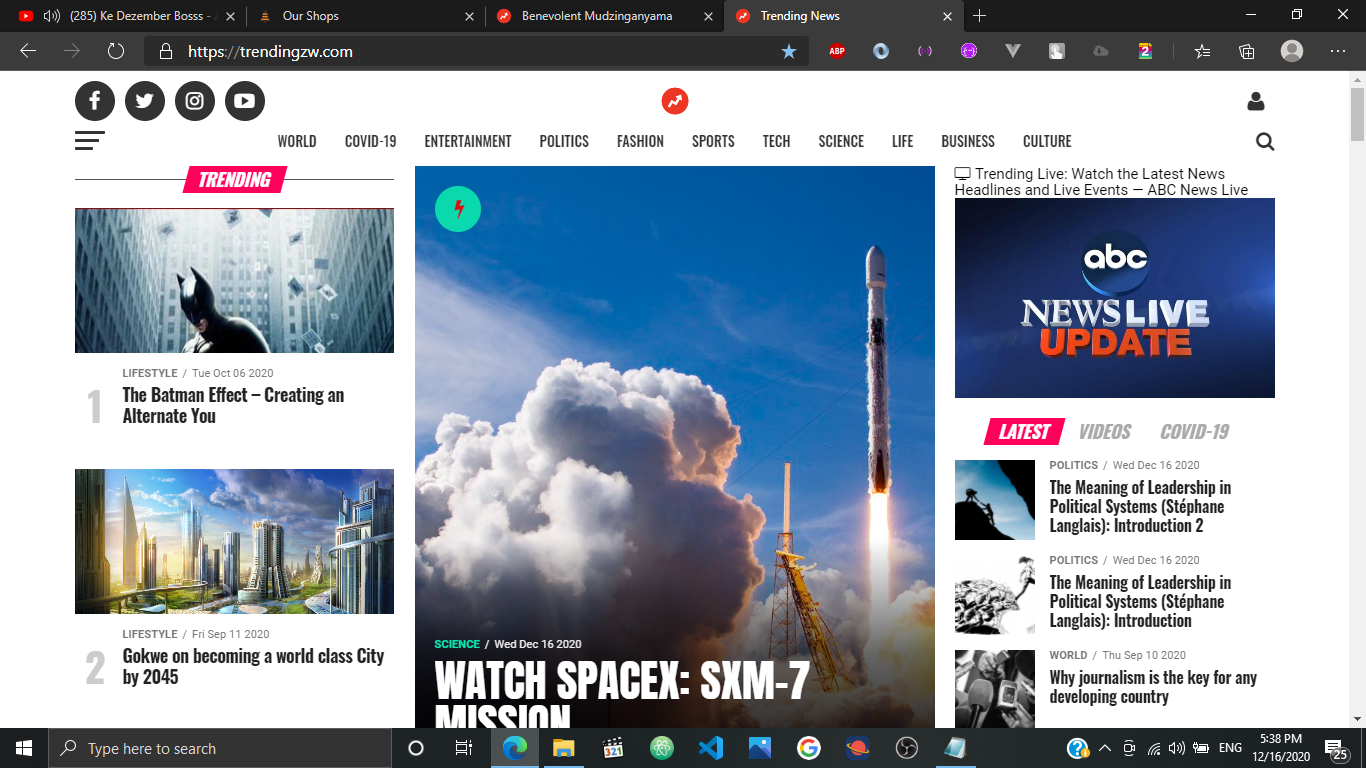Open the ENTERTAINMENT menu item
Viewport: 1366px width, 768px height.
[x=468, y=141]
